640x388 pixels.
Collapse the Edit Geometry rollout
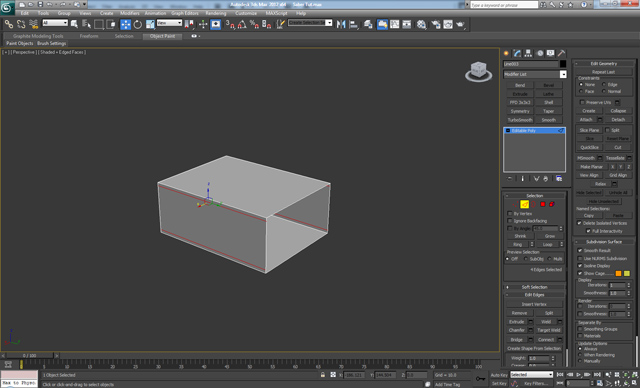click(604, 64)
